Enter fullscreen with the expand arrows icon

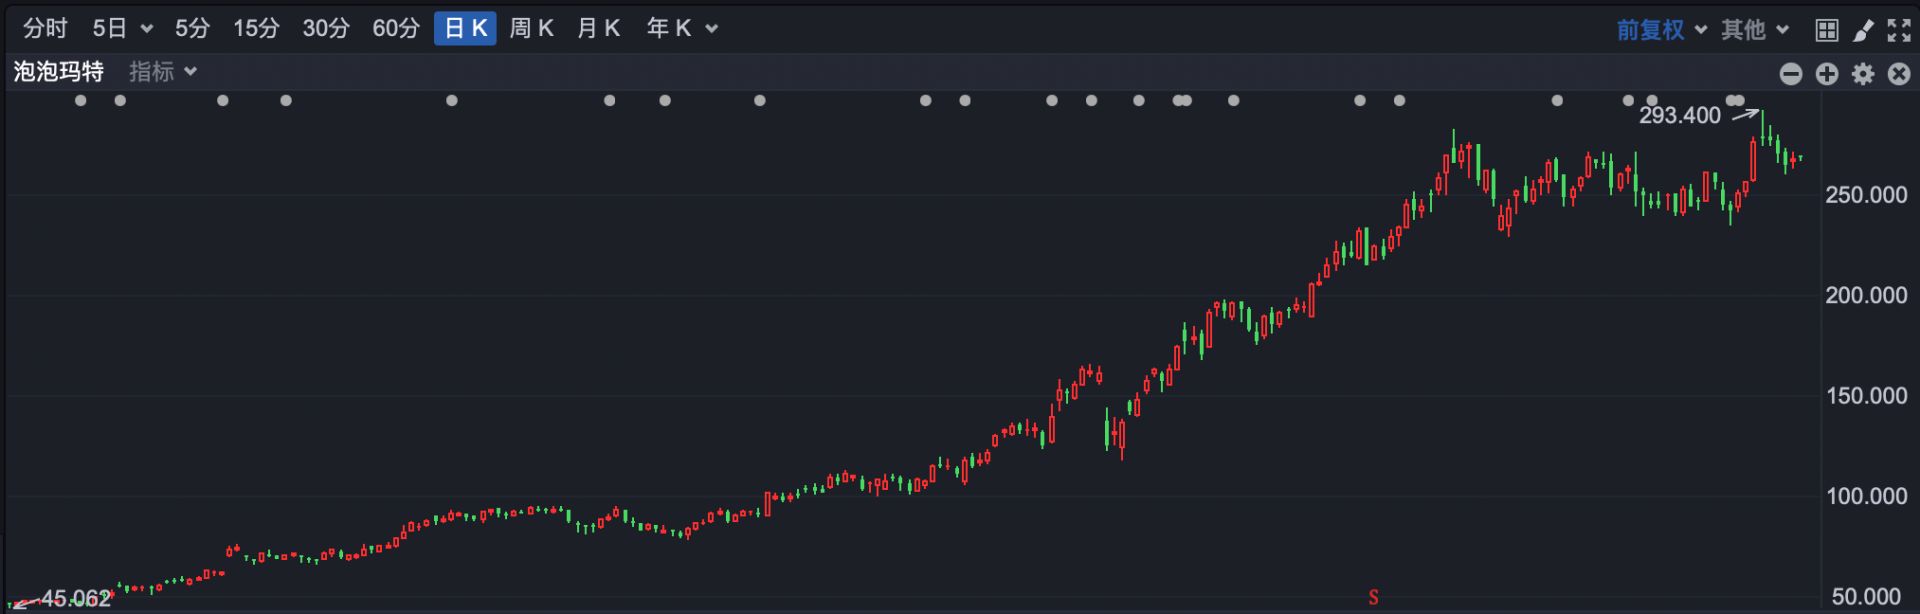click(x=1898, y=30)
